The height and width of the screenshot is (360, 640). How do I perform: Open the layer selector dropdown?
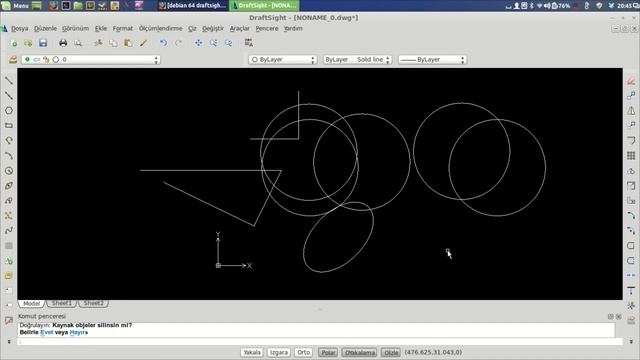click(x=91, y=60)
